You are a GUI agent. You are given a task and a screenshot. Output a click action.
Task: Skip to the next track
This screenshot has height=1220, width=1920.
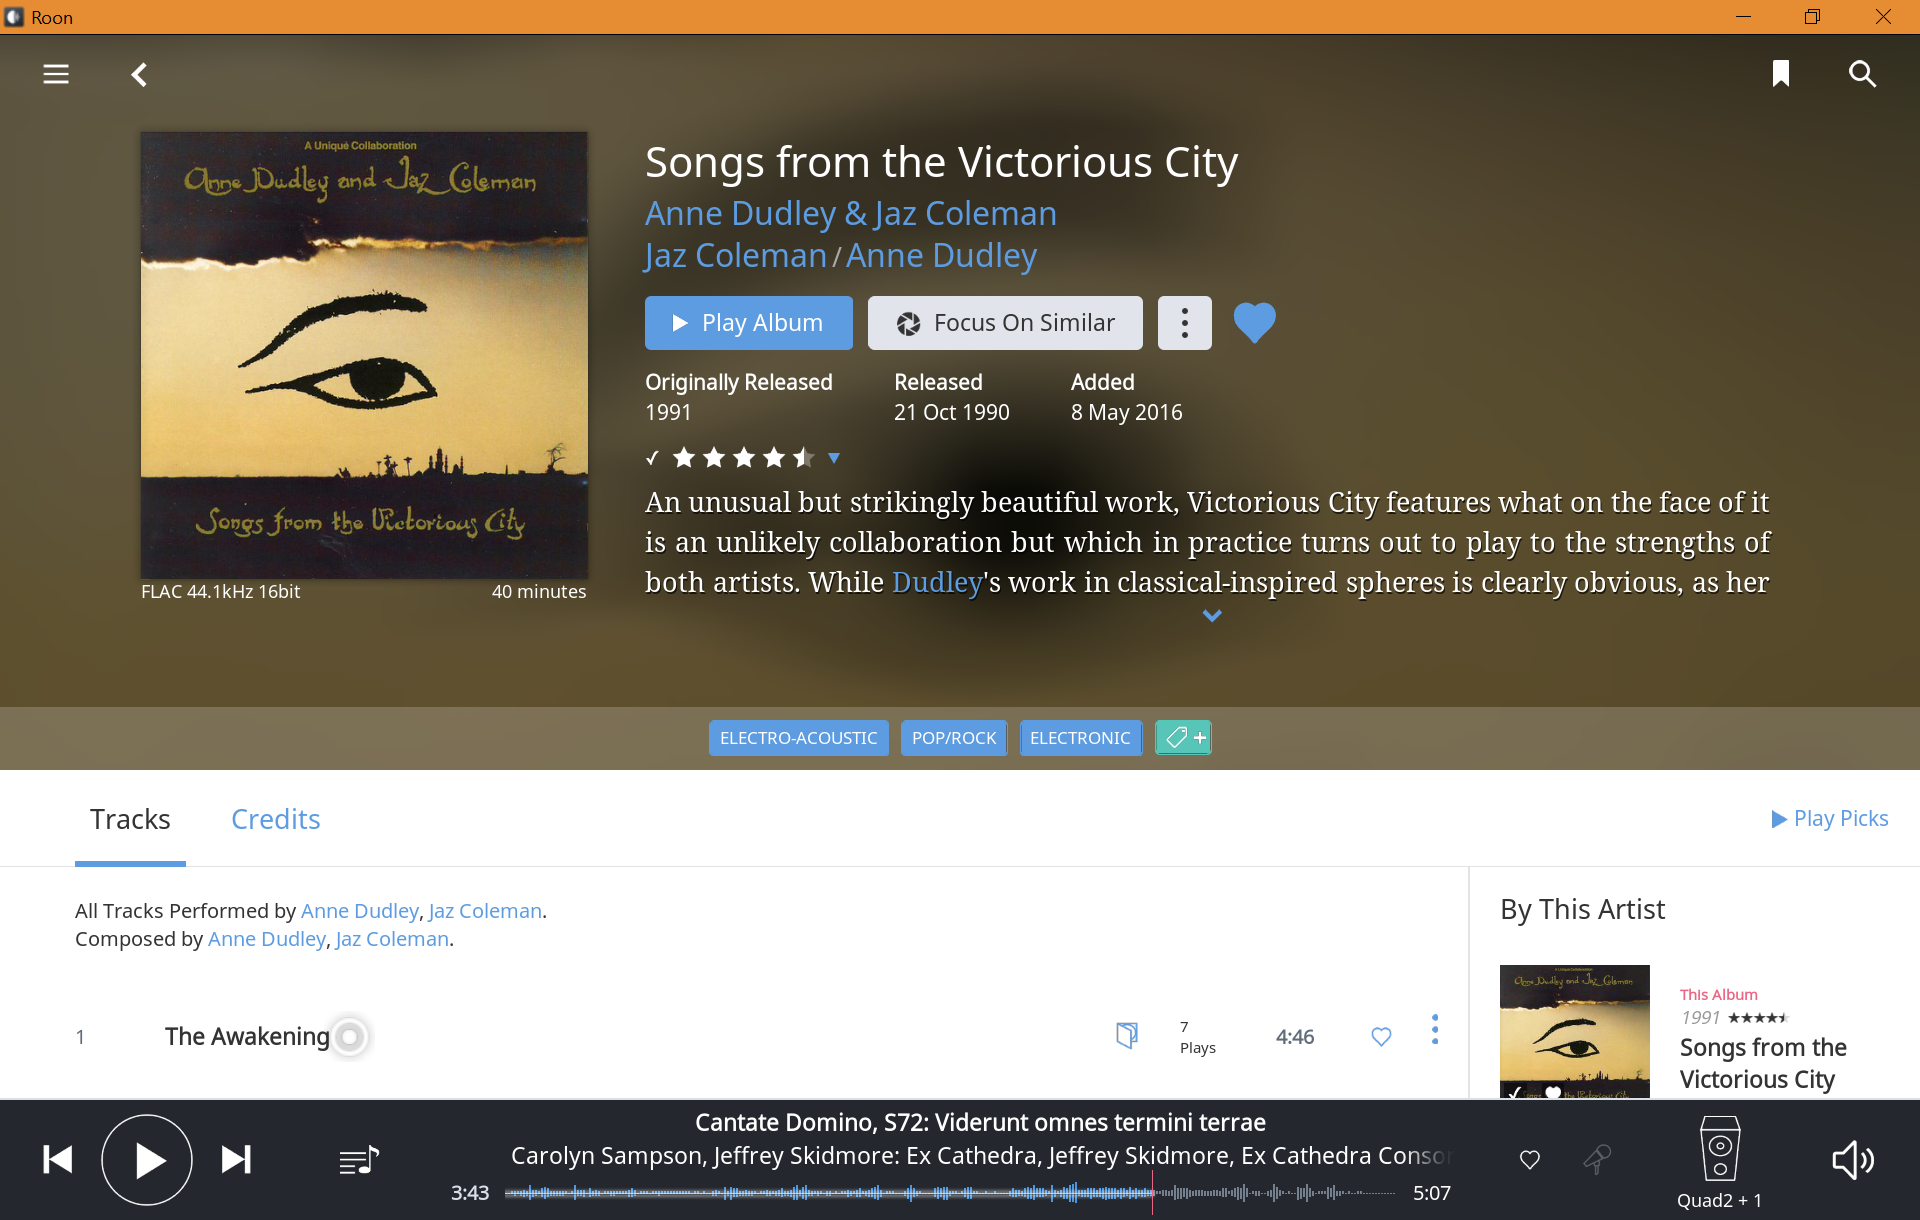click(x=236, y=1160)
